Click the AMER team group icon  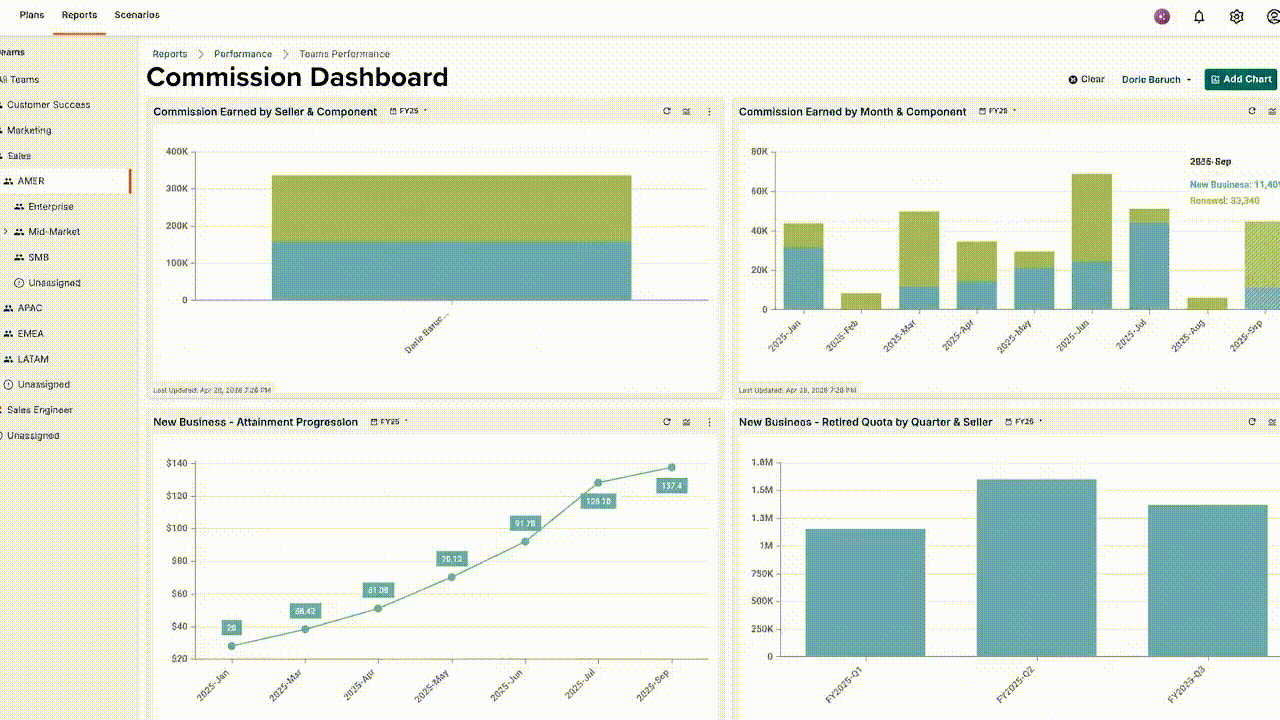[8, 181]
